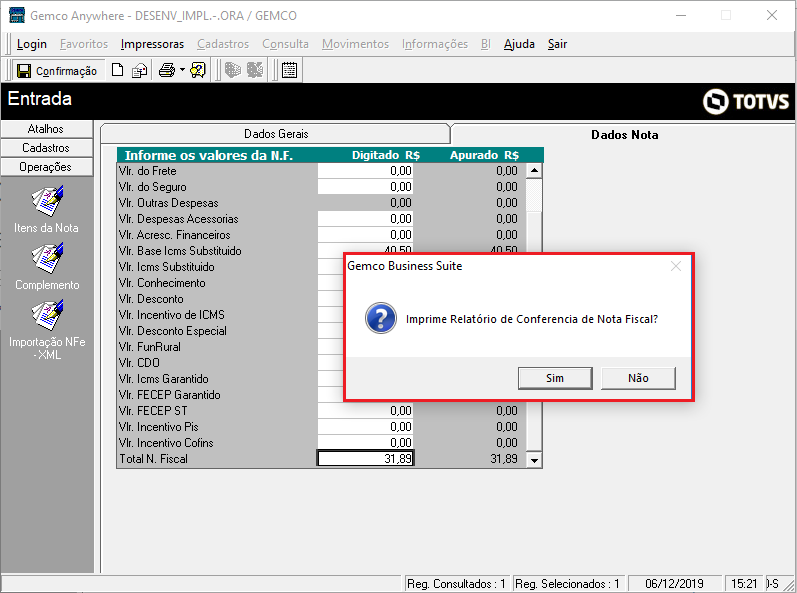
Task: Open the Login menu
Action: click(32, 44)
